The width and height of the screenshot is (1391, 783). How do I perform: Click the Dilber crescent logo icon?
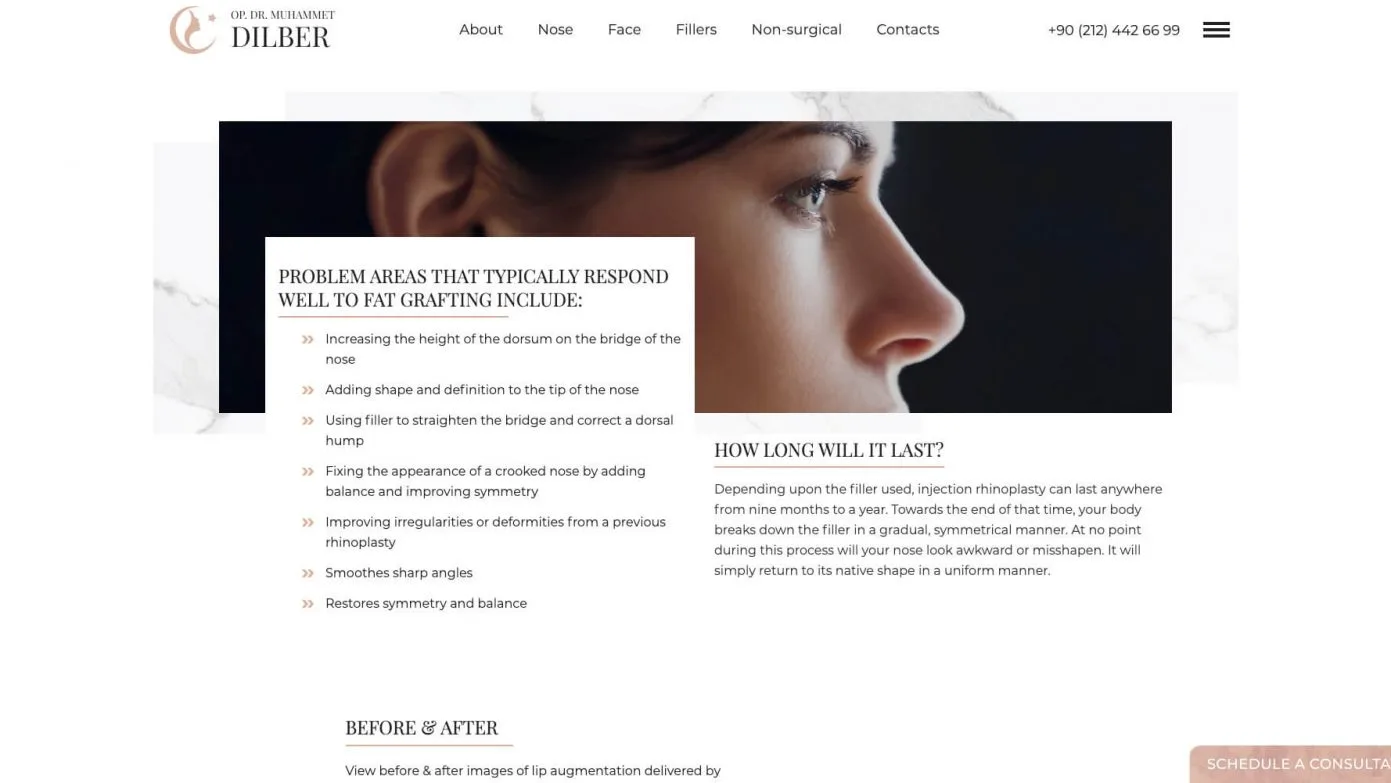[x=192, y=30]
